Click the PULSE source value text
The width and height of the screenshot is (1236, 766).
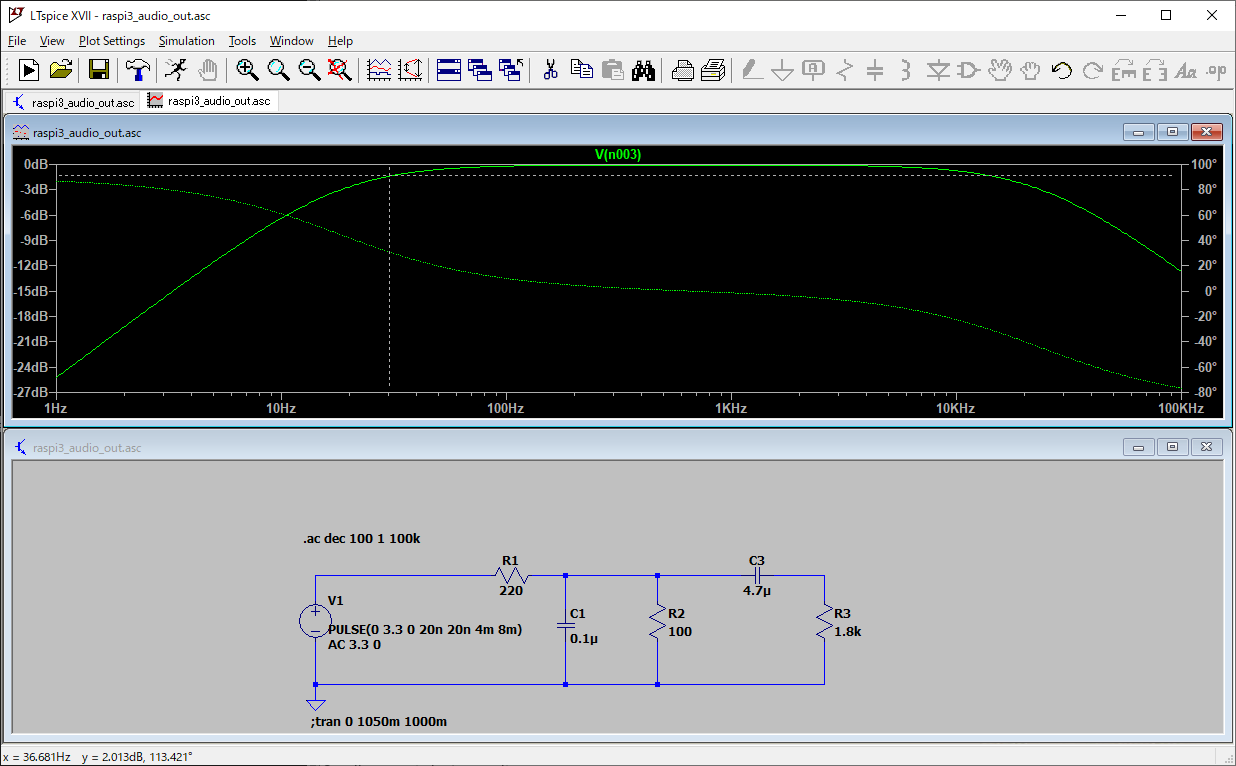(425, 629)
